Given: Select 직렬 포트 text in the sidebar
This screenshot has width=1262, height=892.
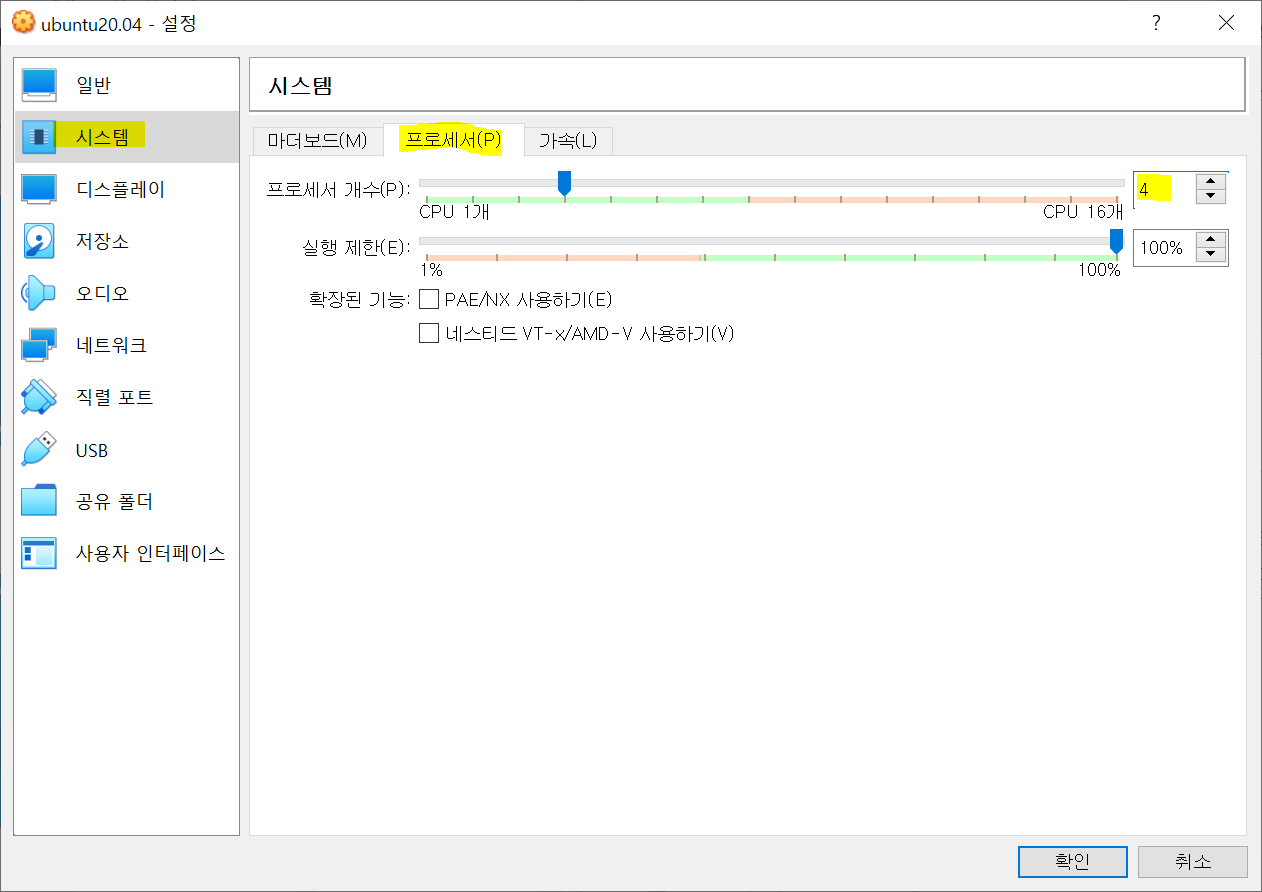Looking at the screenshot, I should click(114, 398).
